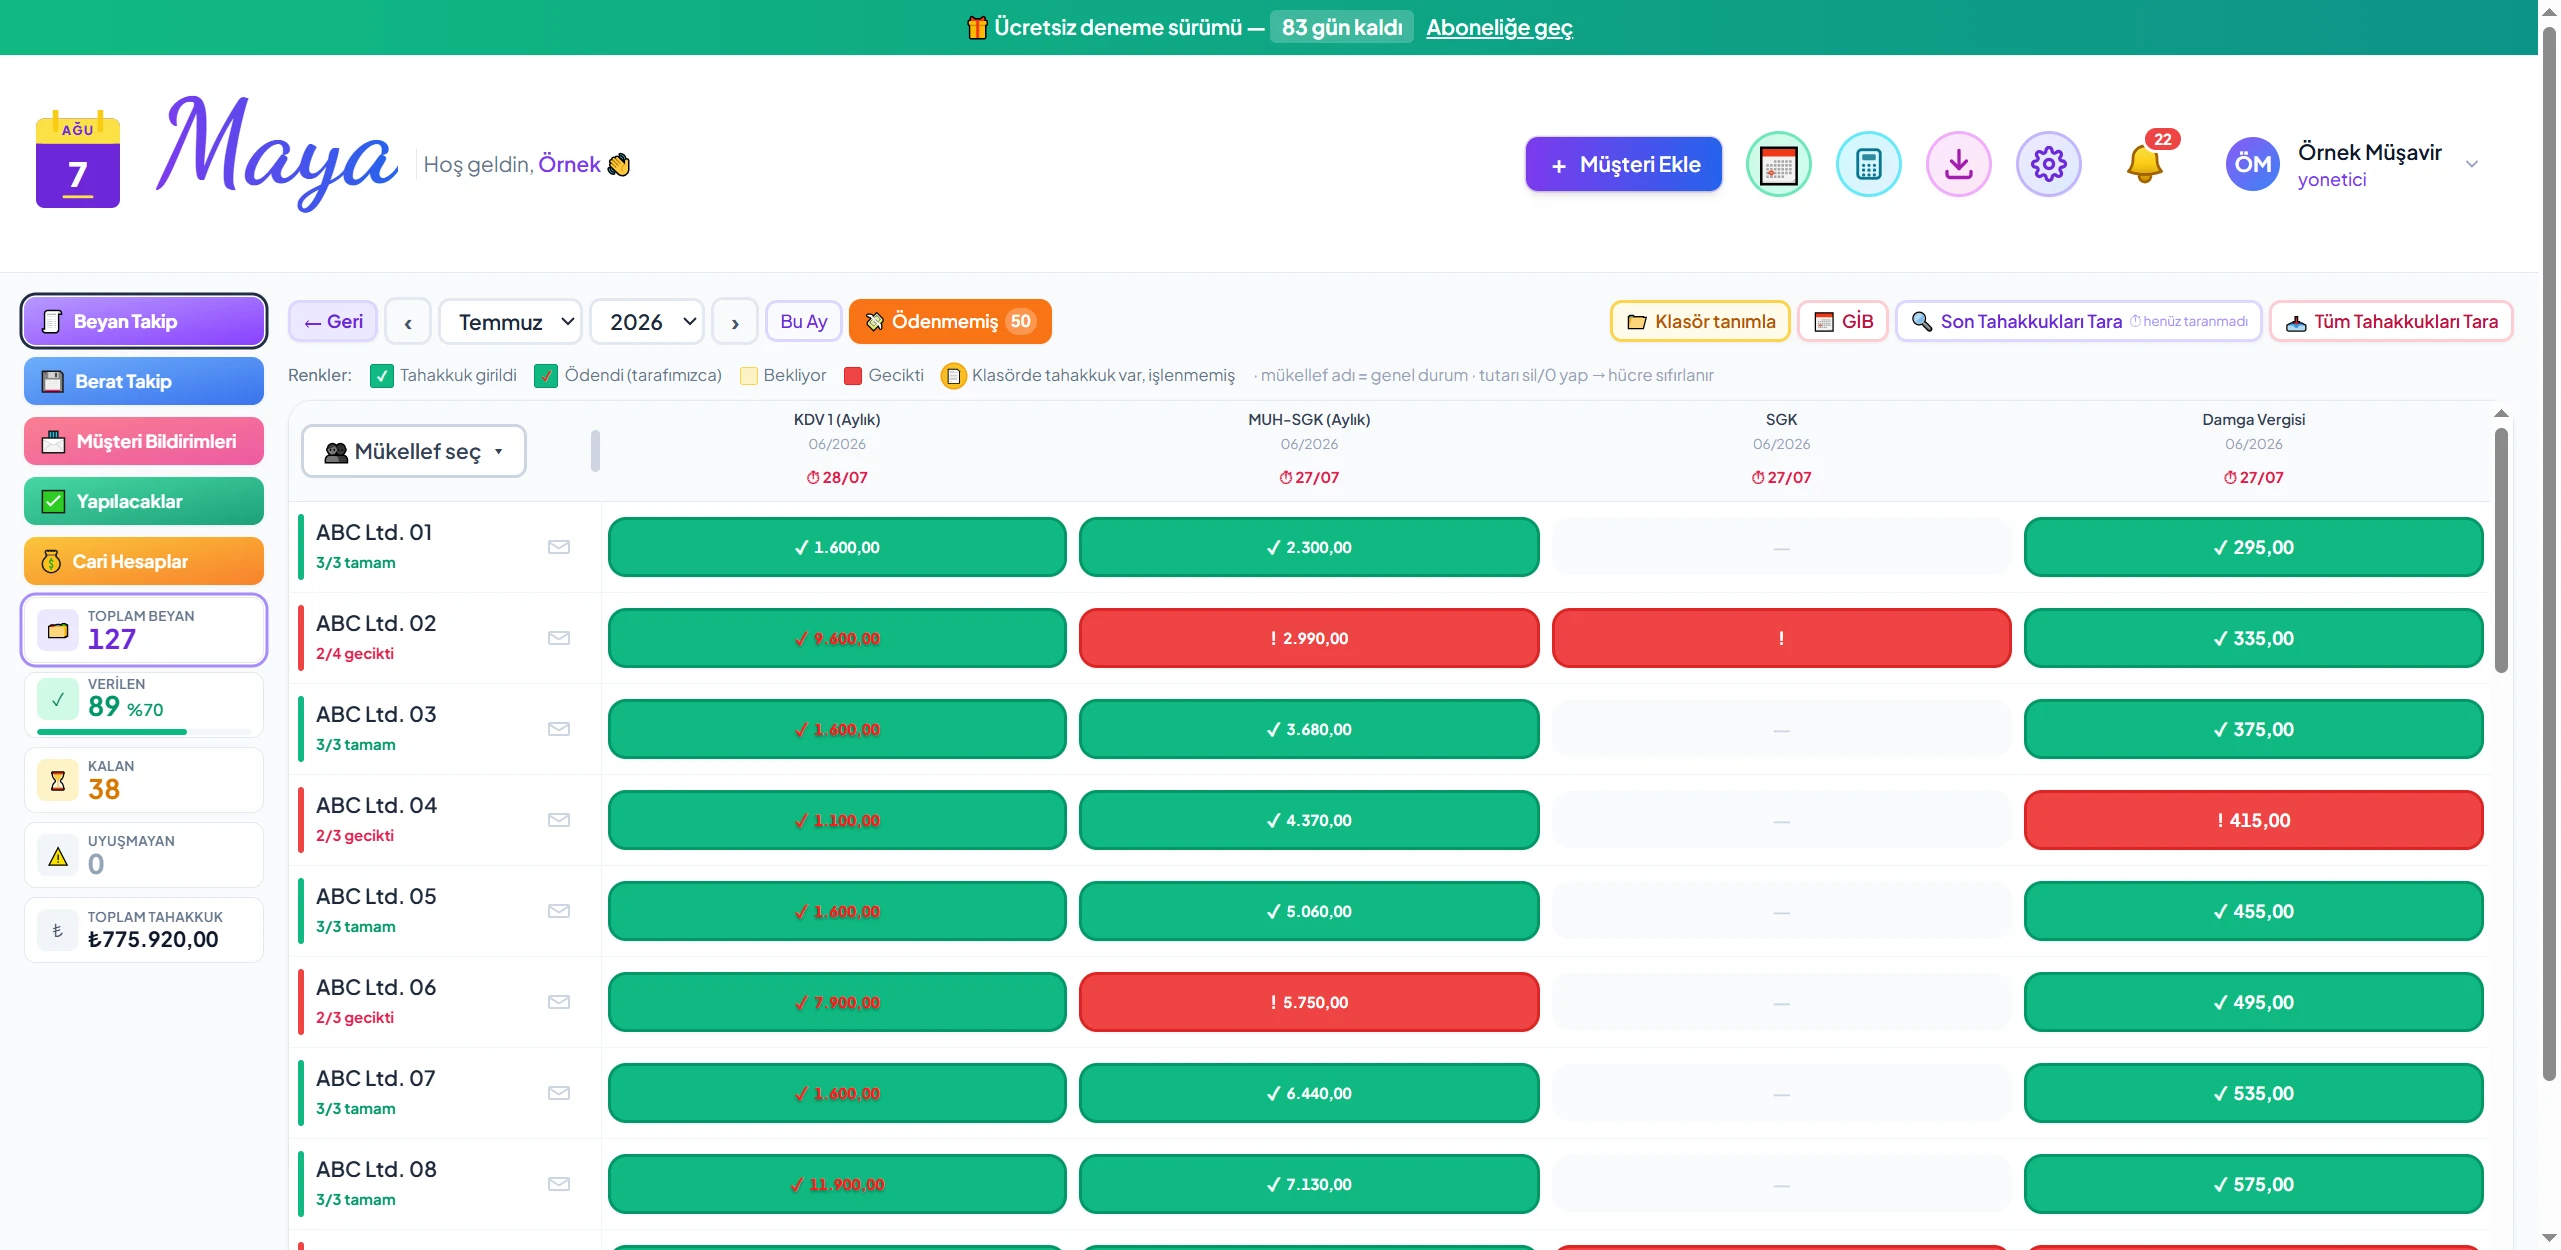Open the calendar icon in header
Screen dimensions: 2561x1250
[1778, 164]
